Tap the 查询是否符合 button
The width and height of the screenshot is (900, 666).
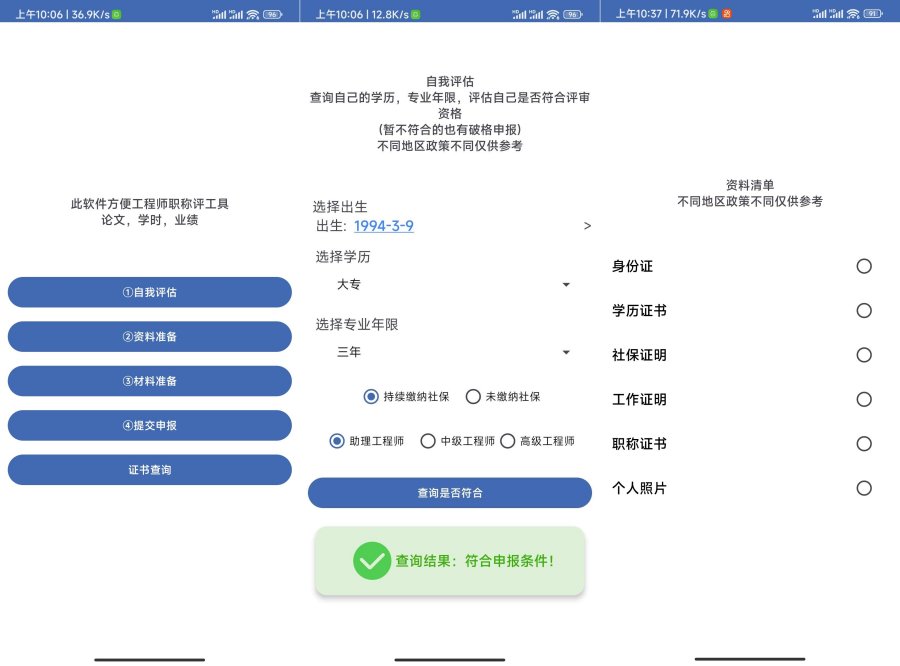449,492
